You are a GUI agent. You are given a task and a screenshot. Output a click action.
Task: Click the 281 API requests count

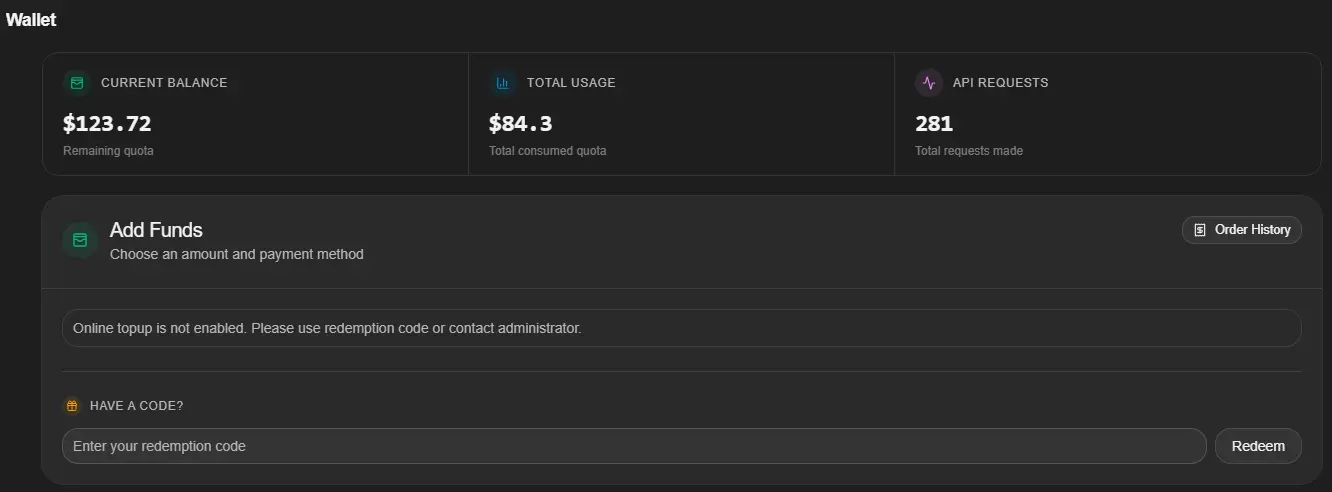point(934,124)
